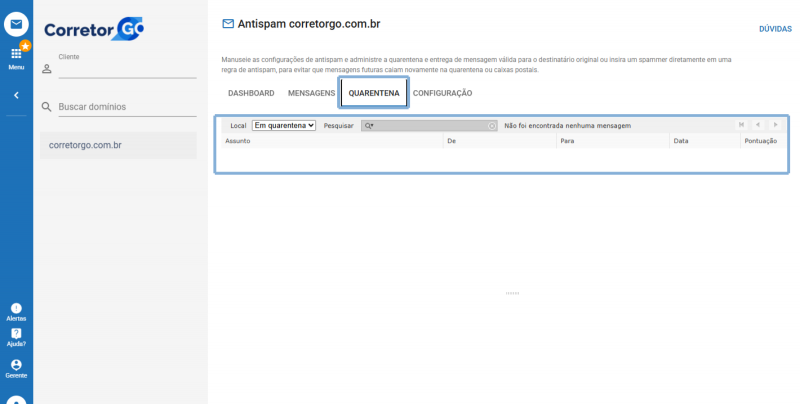Click the CorretorGO logo
Screen dimensions: 800x404
click(x=94, y=29)
